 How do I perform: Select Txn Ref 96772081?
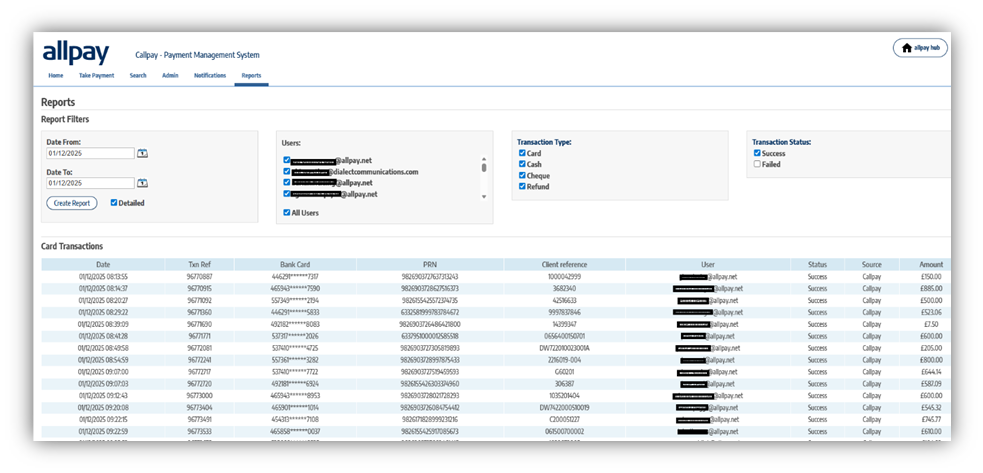tap(199, 348)
